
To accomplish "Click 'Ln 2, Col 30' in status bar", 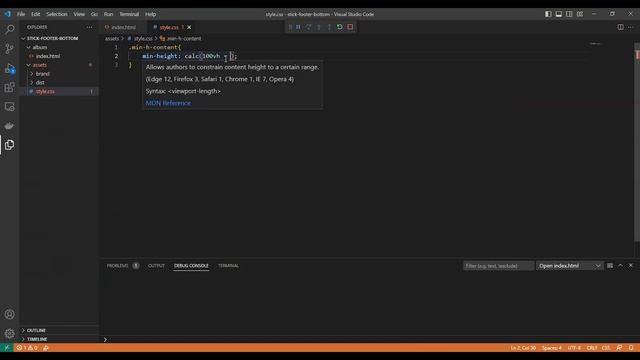I will click(523, 348).
